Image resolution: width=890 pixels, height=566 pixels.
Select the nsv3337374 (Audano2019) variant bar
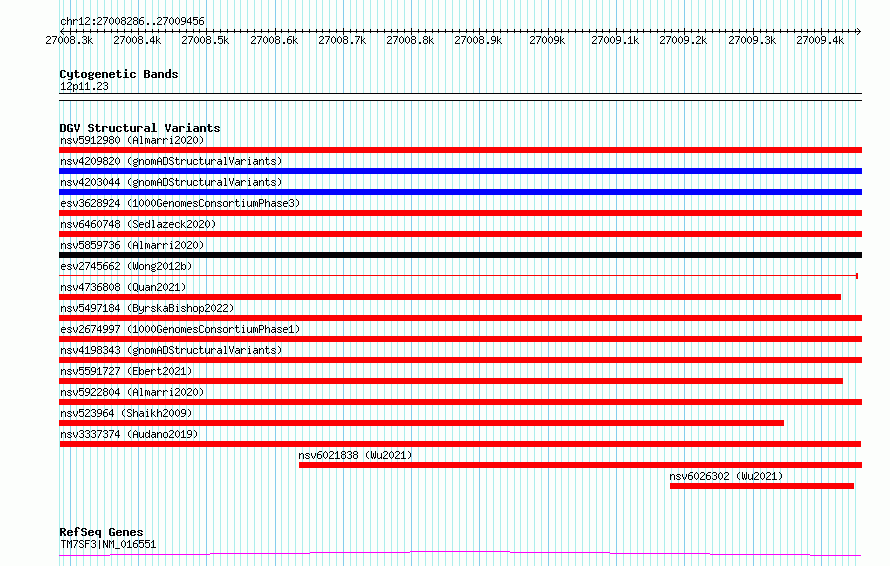(x=460, y=444)
